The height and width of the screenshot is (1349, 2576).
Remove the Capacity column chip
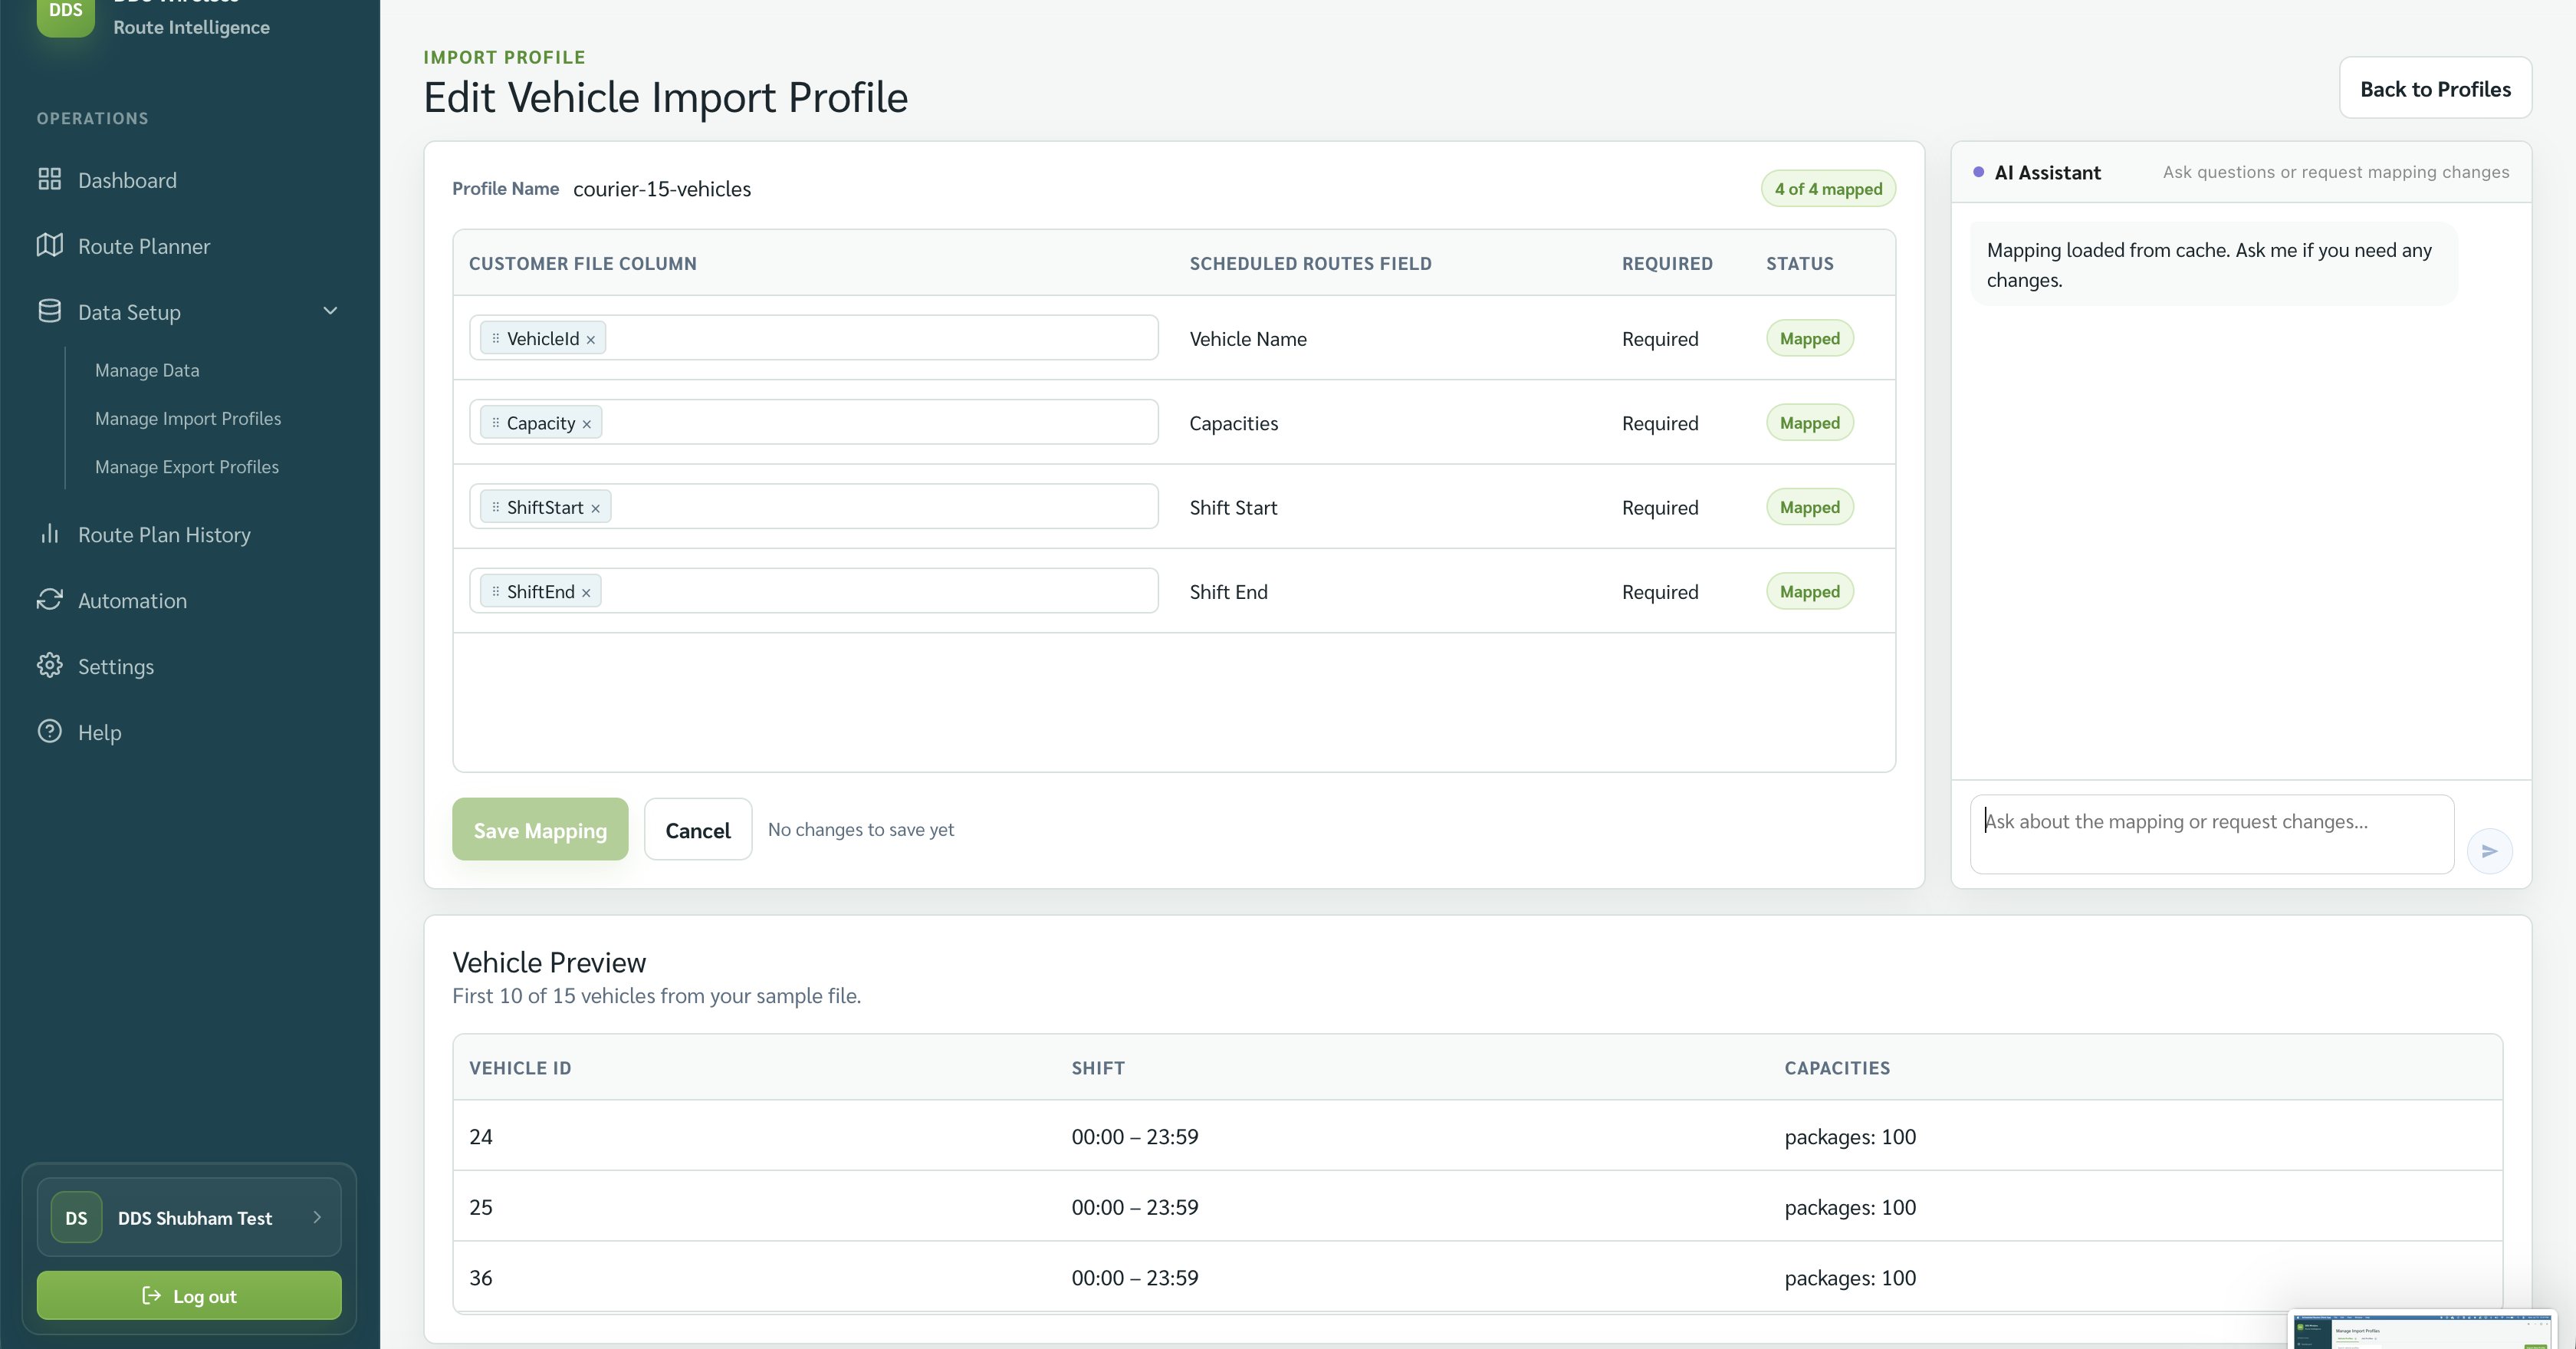587,424
